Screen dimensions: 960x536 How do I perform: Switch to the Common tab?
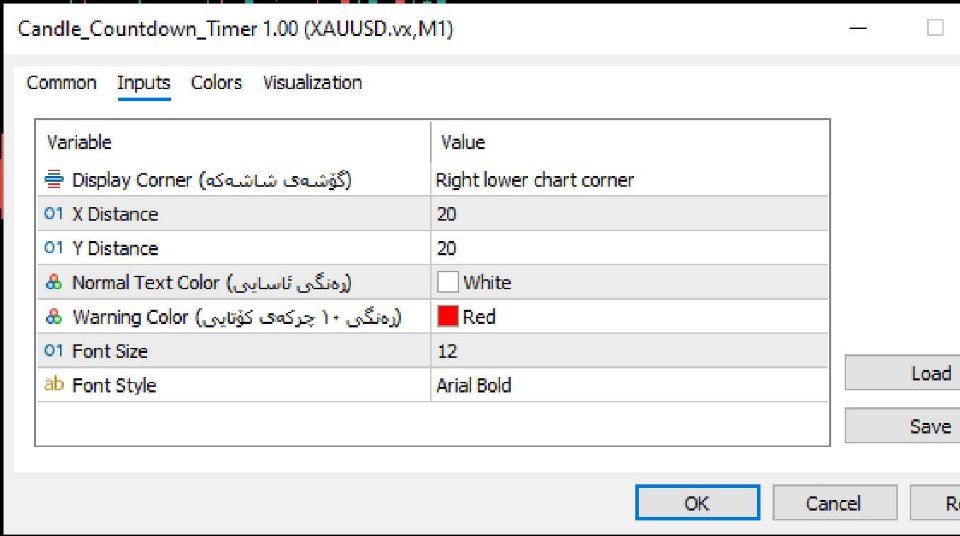click(x=61, y=83)
